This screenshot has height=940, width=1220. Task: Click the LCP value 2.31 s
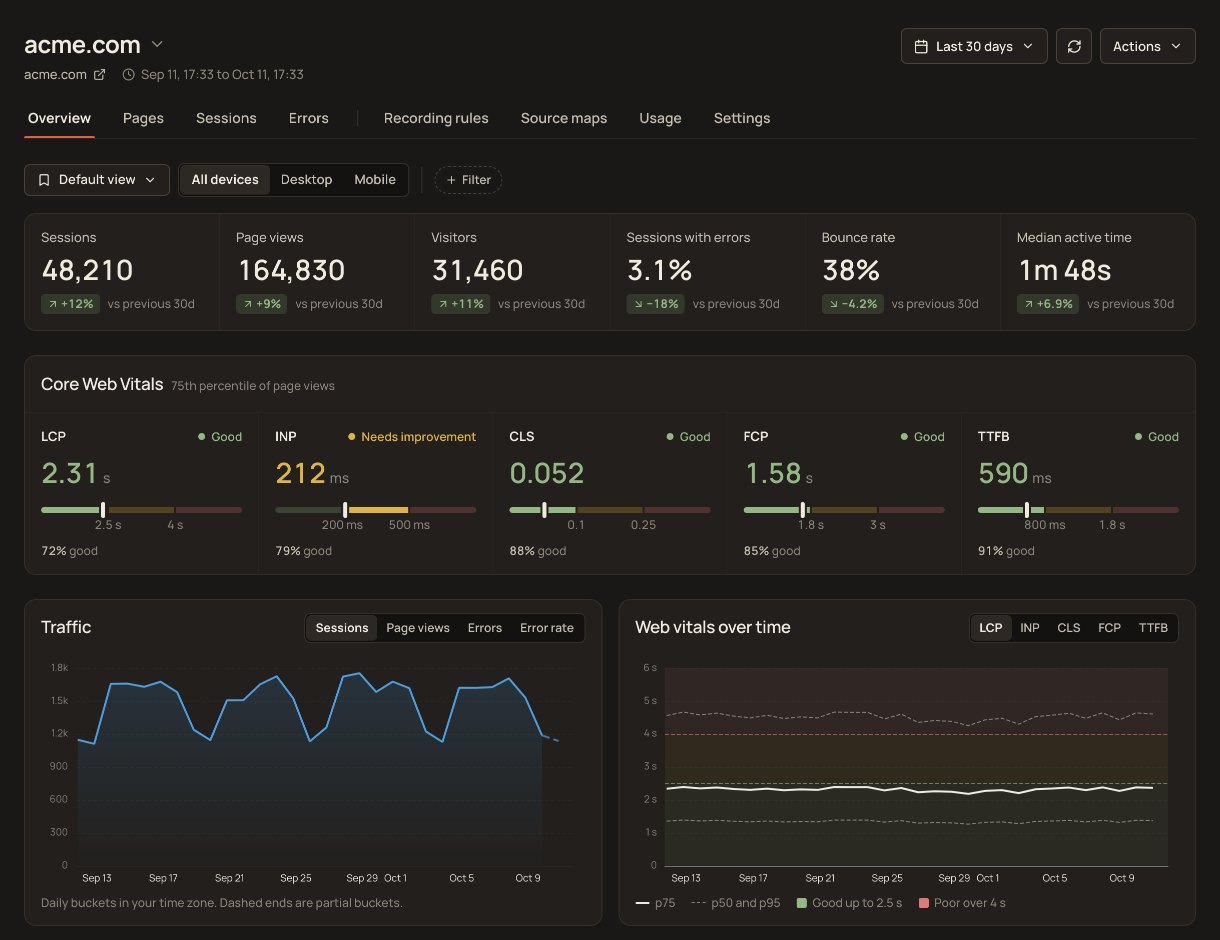(75, 473)
